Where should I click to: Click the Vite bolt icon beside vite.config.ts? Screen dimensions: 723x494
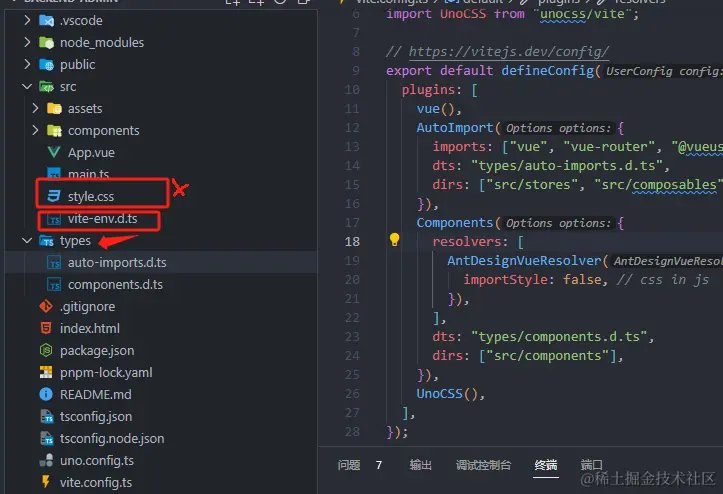(46, 482)
